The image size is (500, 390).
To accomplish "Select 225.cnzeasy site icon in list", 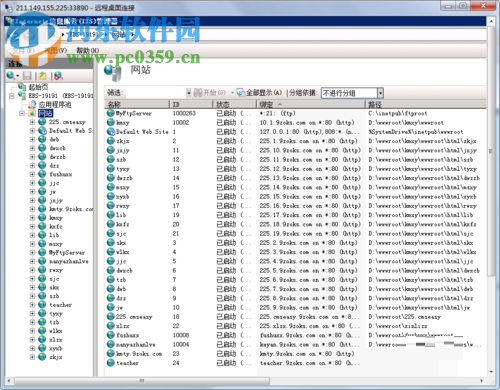I will (111, 316).
